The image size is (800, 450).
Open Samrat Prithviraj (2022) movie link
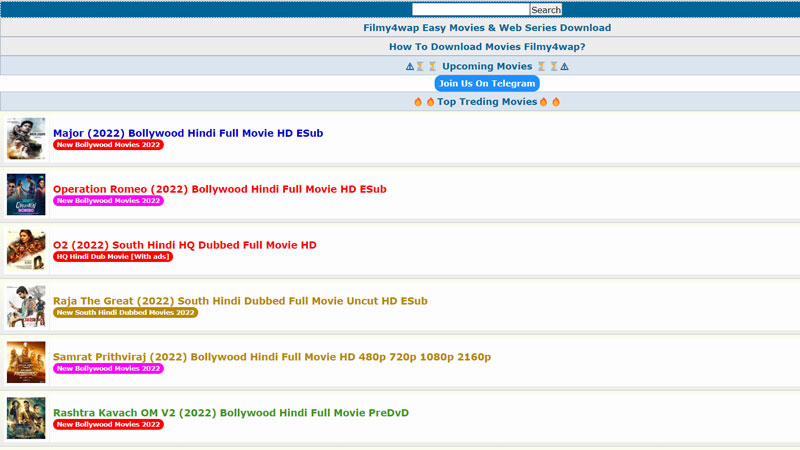(272, 357)
